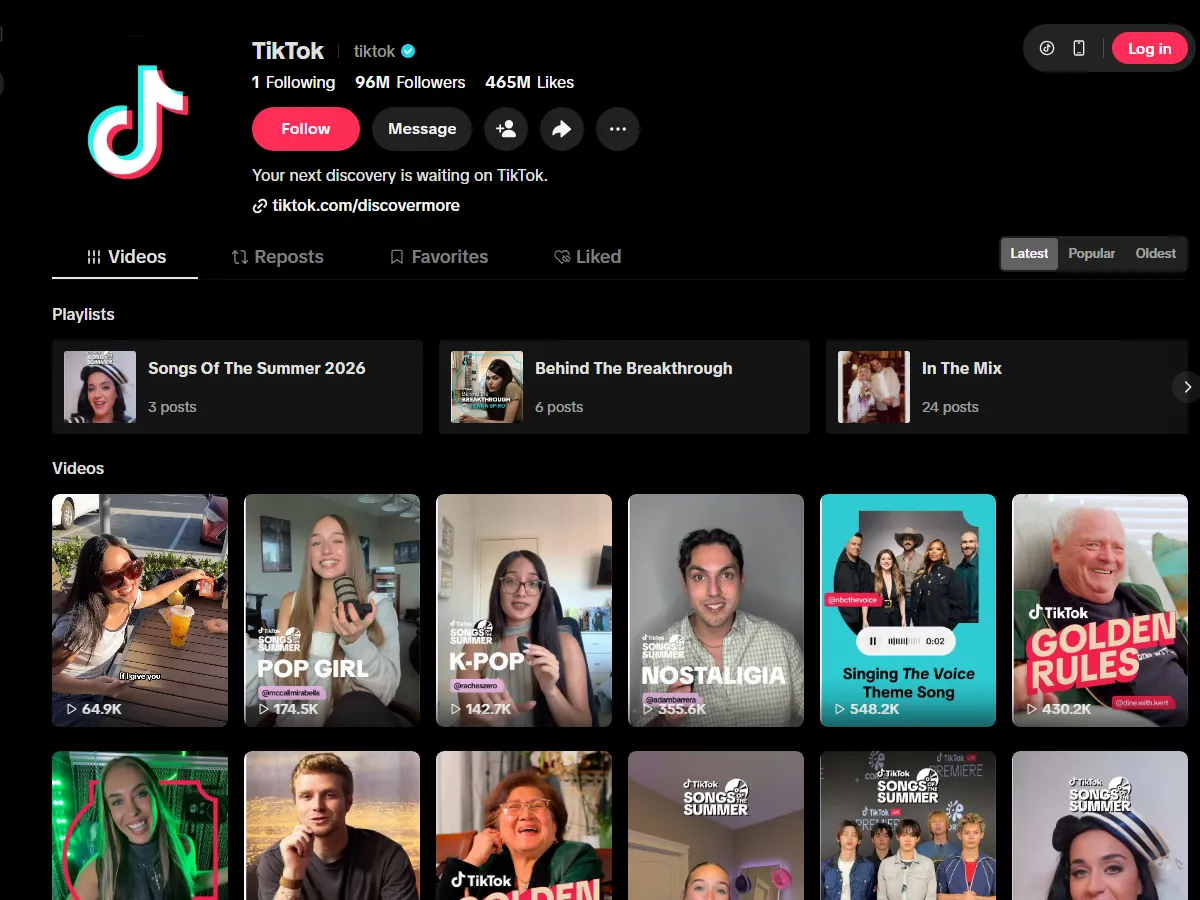Switch to the Videos tab
This screenshot has height=900, width=1200.
[125, 257]
